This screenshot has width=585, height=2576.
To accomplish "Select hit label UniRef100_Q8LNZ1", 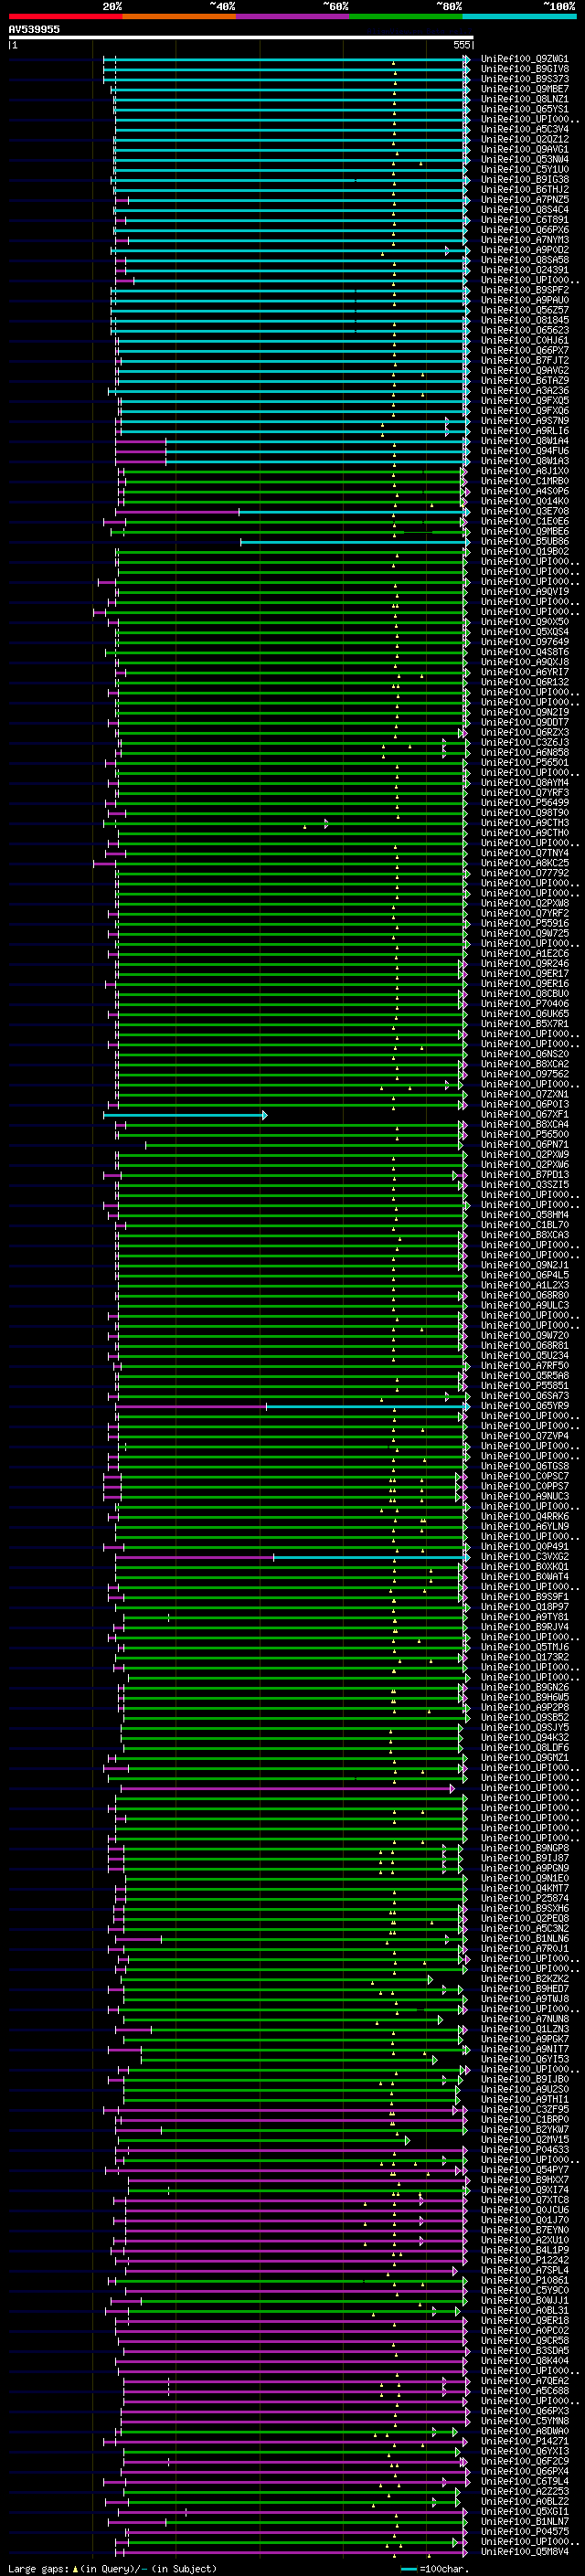I will coord(525,99).
